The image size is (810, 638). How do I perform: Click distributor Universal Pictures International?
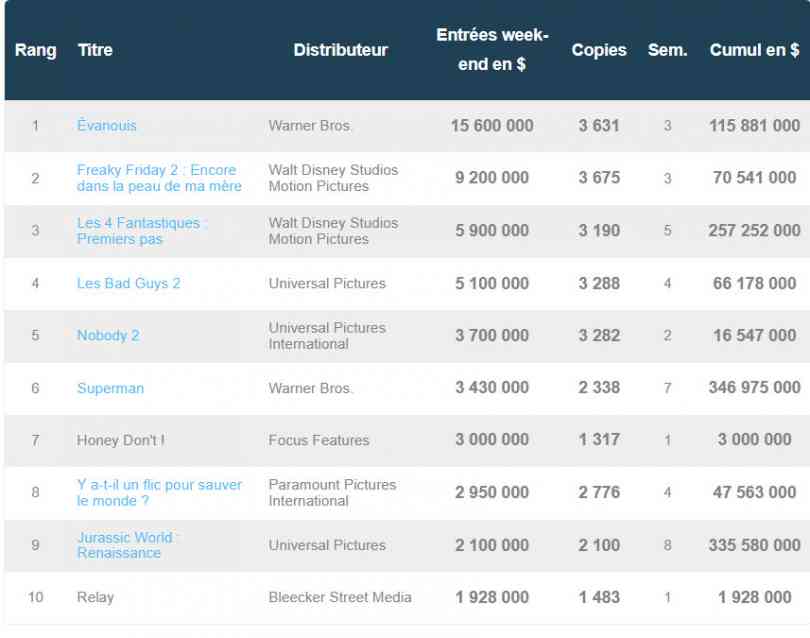tap(327, 336)
